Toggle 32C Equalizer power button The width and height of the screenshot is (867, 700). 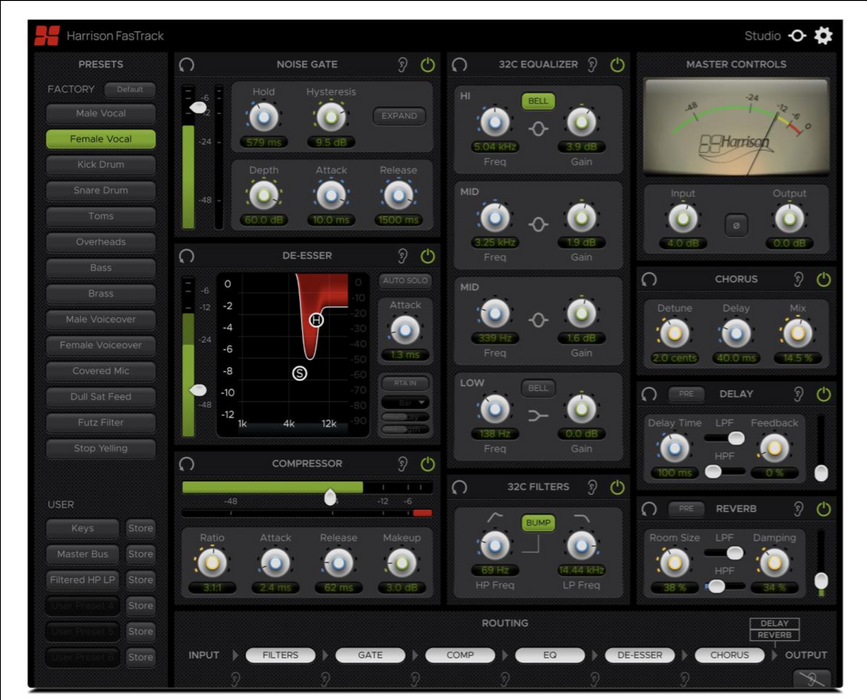pos(617,65)
